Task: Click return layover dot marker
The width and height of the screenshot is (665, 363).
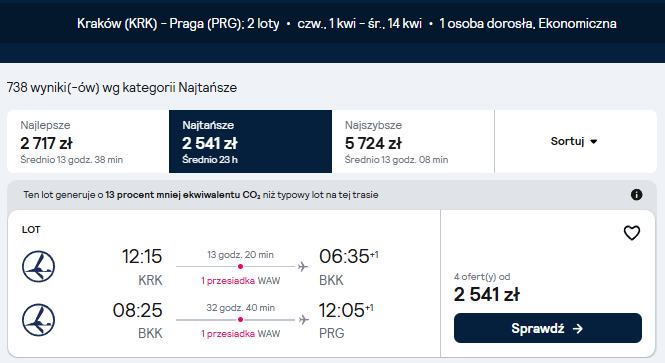Action: [240, 319]
